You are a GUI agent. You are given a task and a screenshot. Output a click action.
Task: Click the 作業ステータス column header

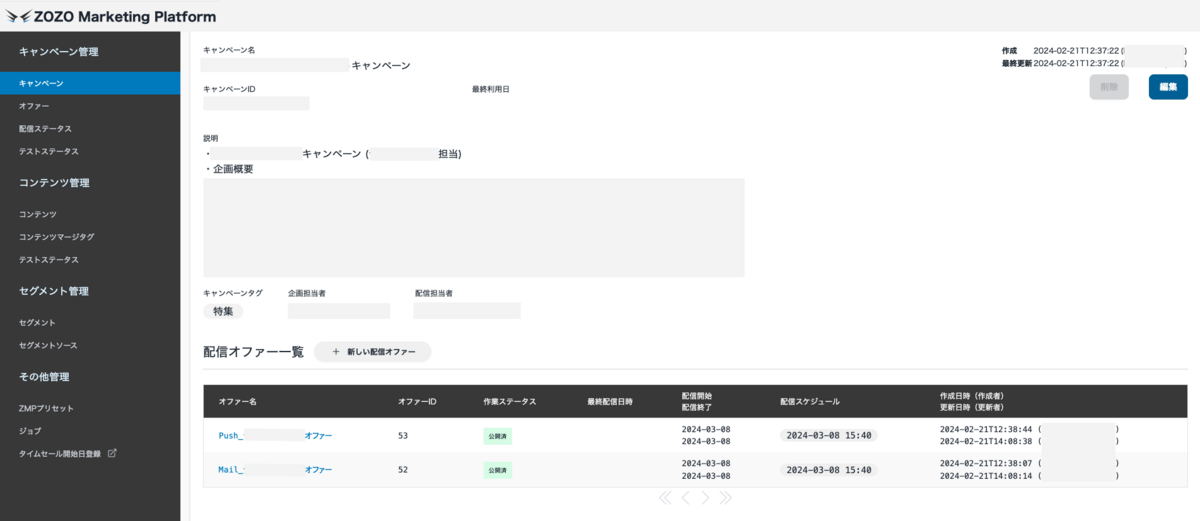[x=510, y=401]
